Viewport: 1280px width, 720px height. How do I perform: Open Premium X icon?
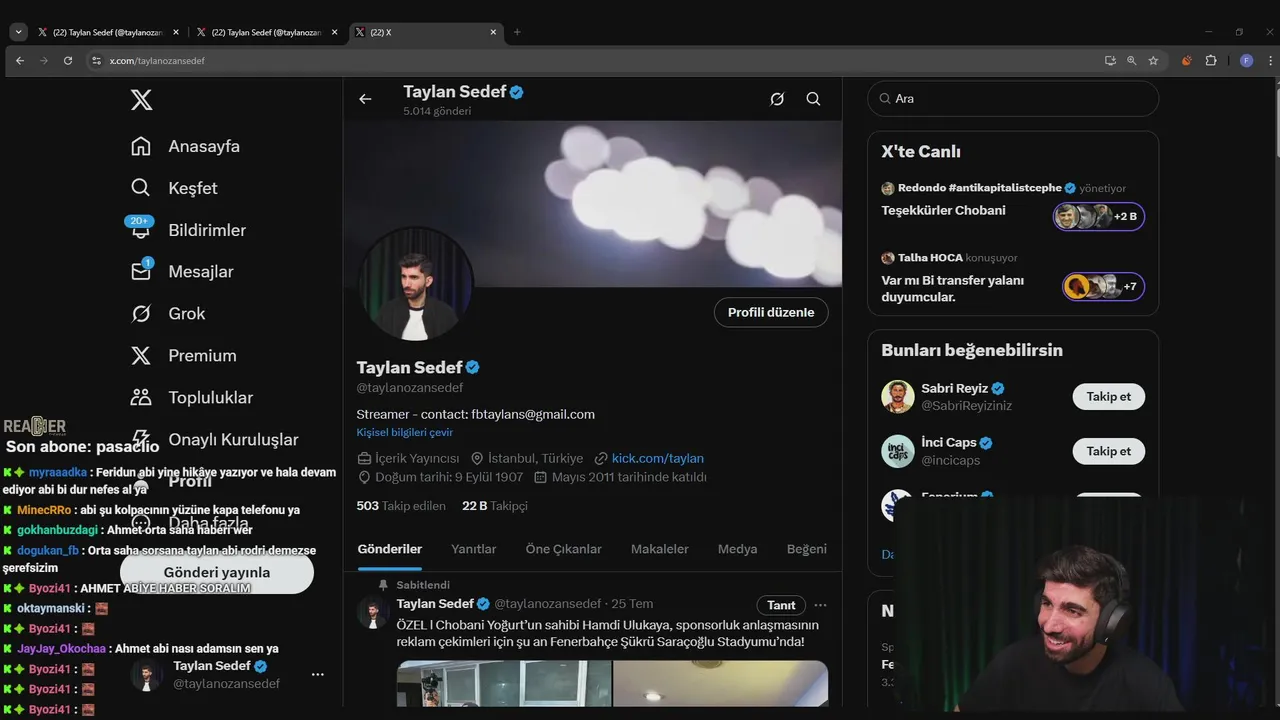tap(141, 356)
